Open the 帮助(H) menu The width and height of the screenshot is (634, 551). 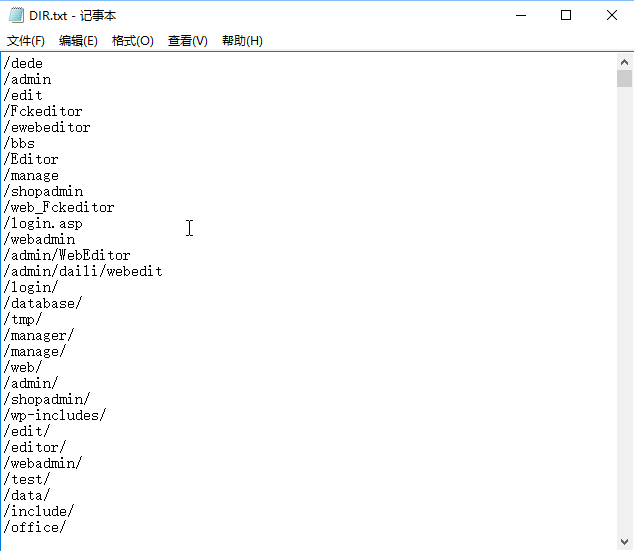242,41
